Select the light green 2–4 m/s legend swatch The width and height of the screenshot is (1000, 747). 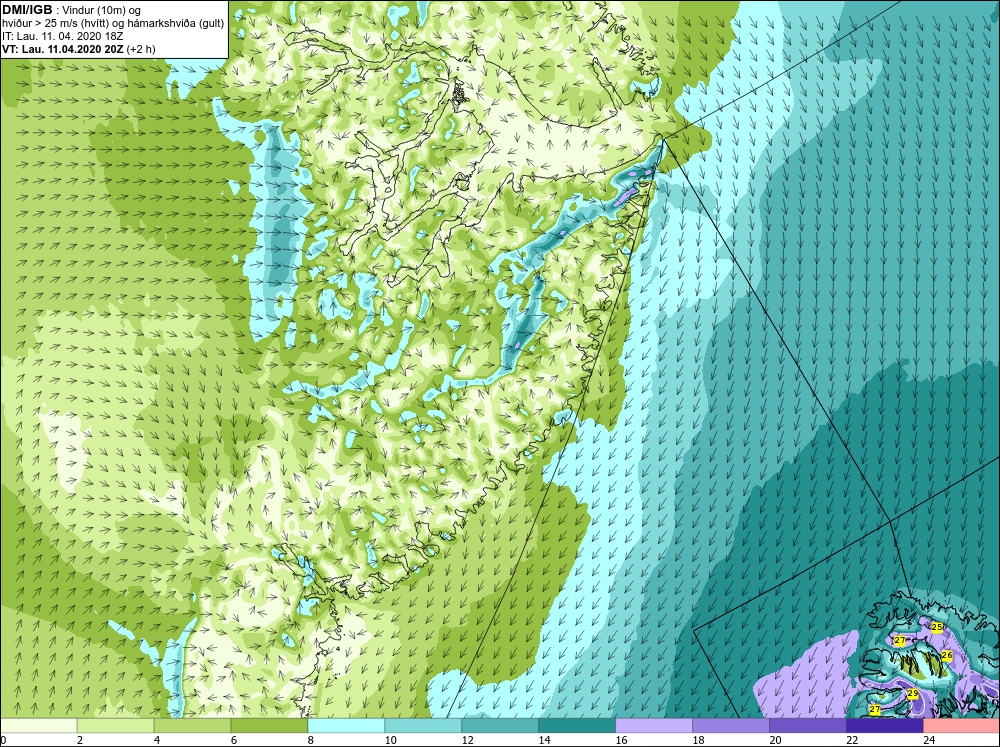115,725
